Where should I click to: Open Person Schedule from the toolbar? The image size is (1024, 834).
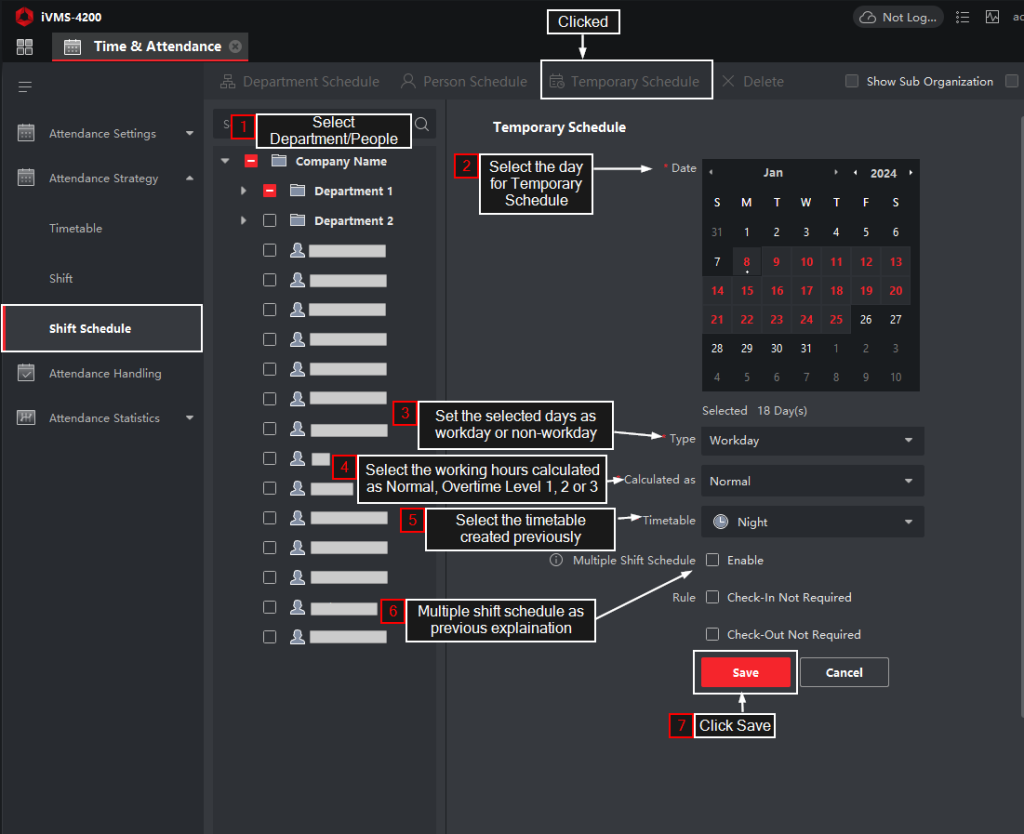464,82
